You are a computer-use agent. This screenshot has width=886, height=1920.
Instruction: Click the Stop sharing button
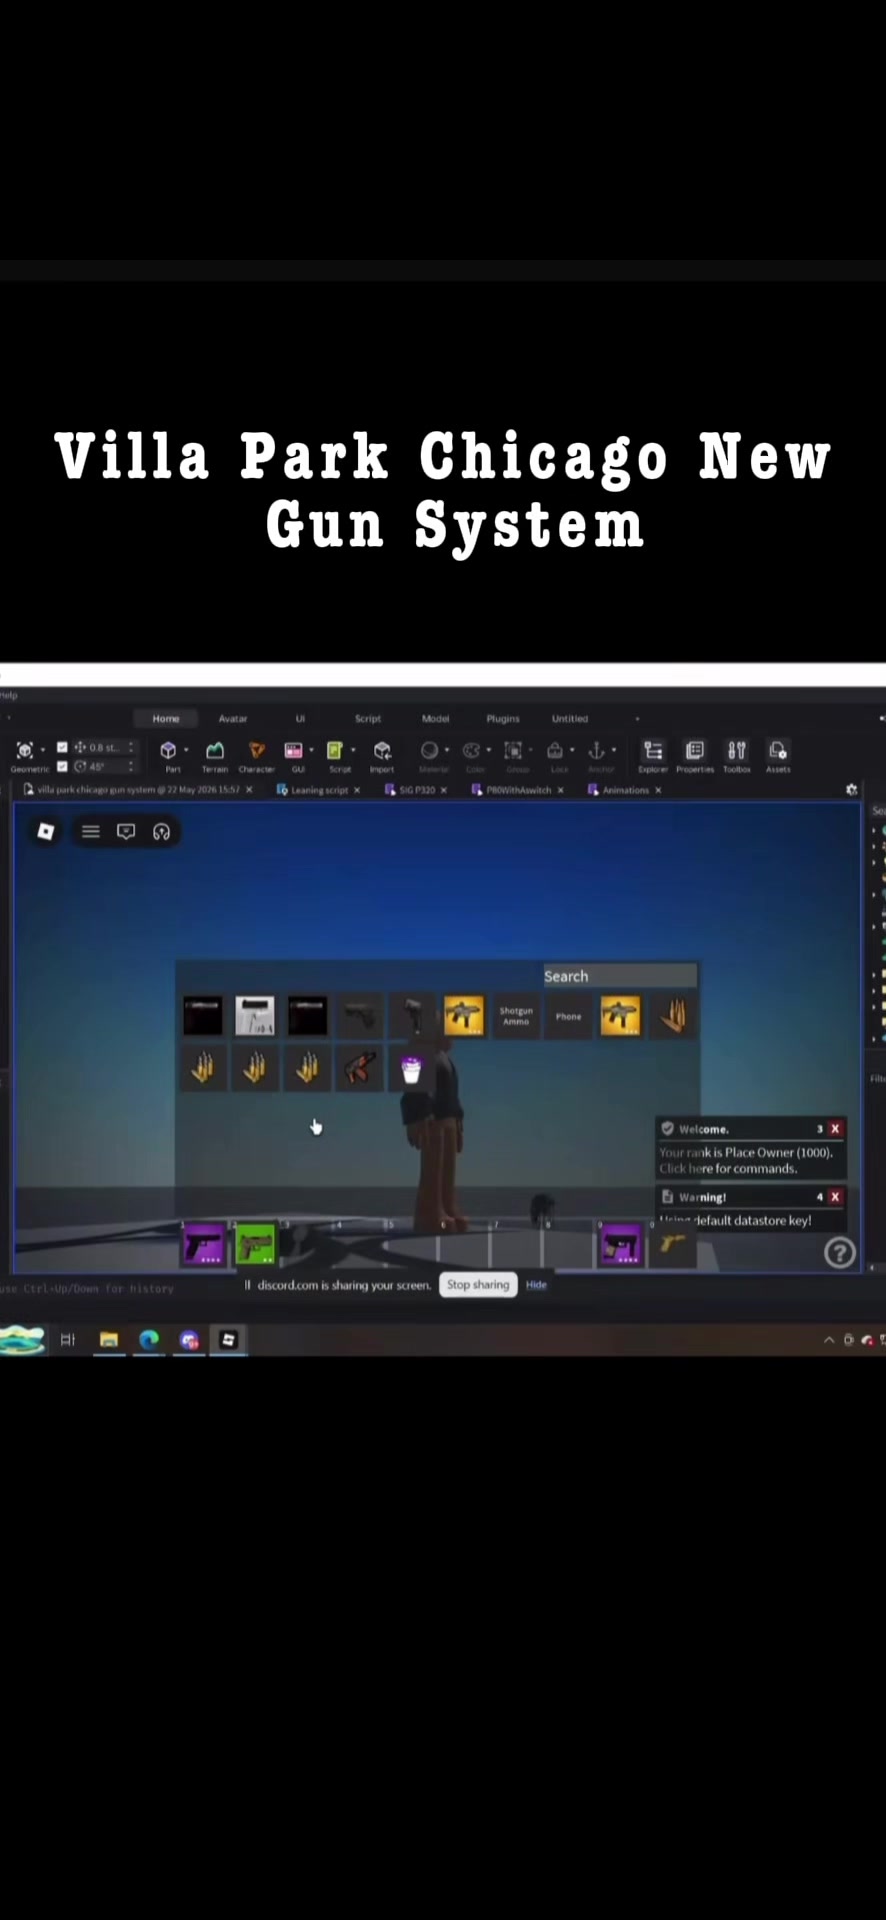point(478,1285)
